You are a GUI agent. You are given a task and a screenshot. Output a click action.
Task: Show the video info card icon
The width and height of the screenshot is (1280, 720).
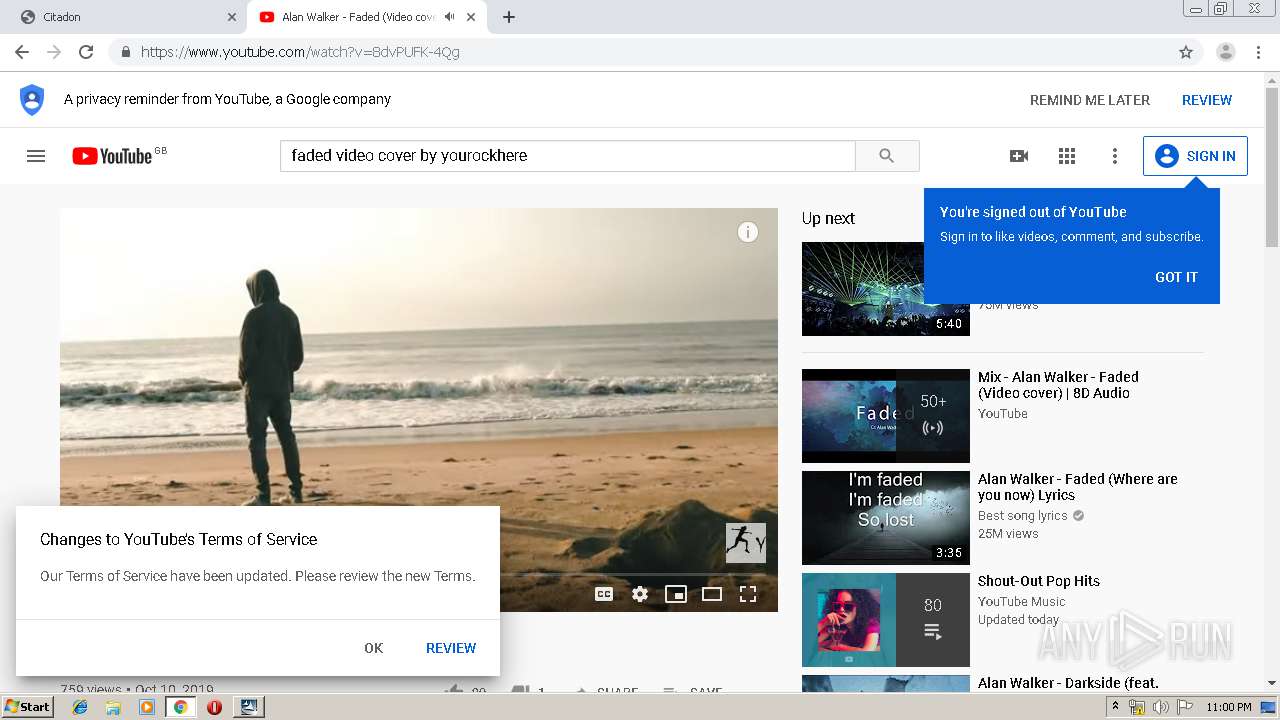coord(747,232)
